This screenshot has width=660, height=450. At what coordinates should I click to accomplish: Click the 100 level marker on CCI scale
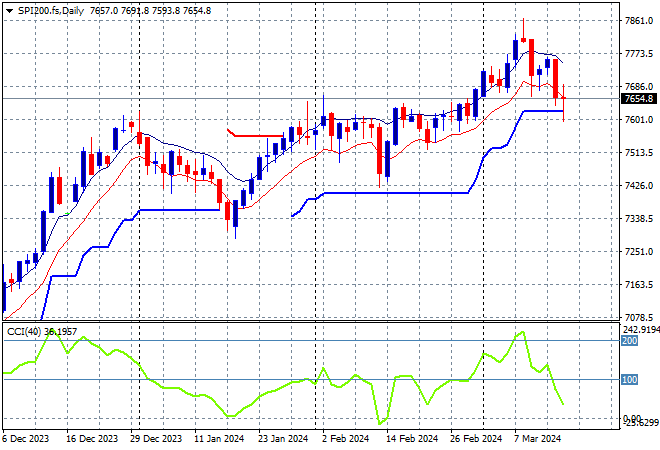tap(629, 380)
